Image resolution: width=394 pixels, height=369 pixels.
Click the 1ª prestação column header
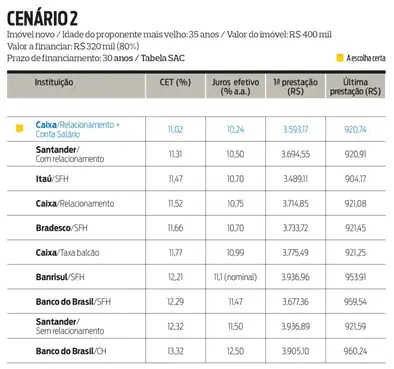coord(295,86)
